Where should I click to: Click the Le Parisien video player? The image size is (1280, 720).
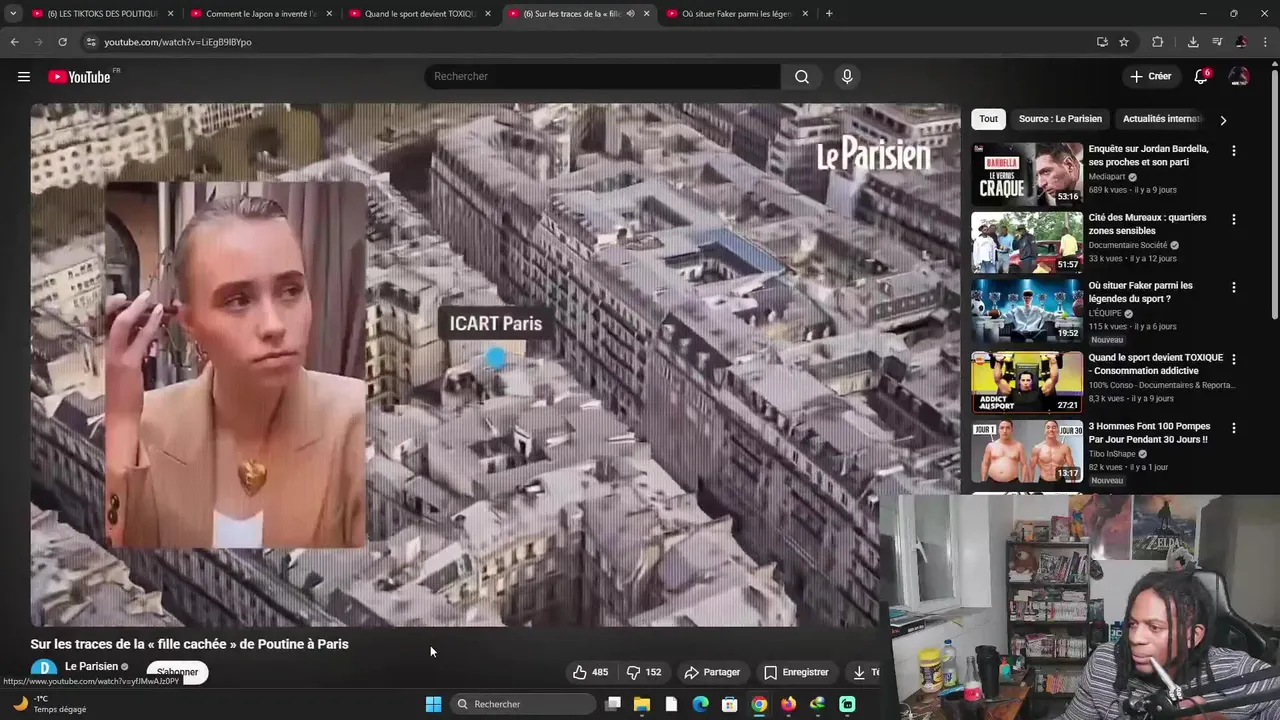click(495, 365)
